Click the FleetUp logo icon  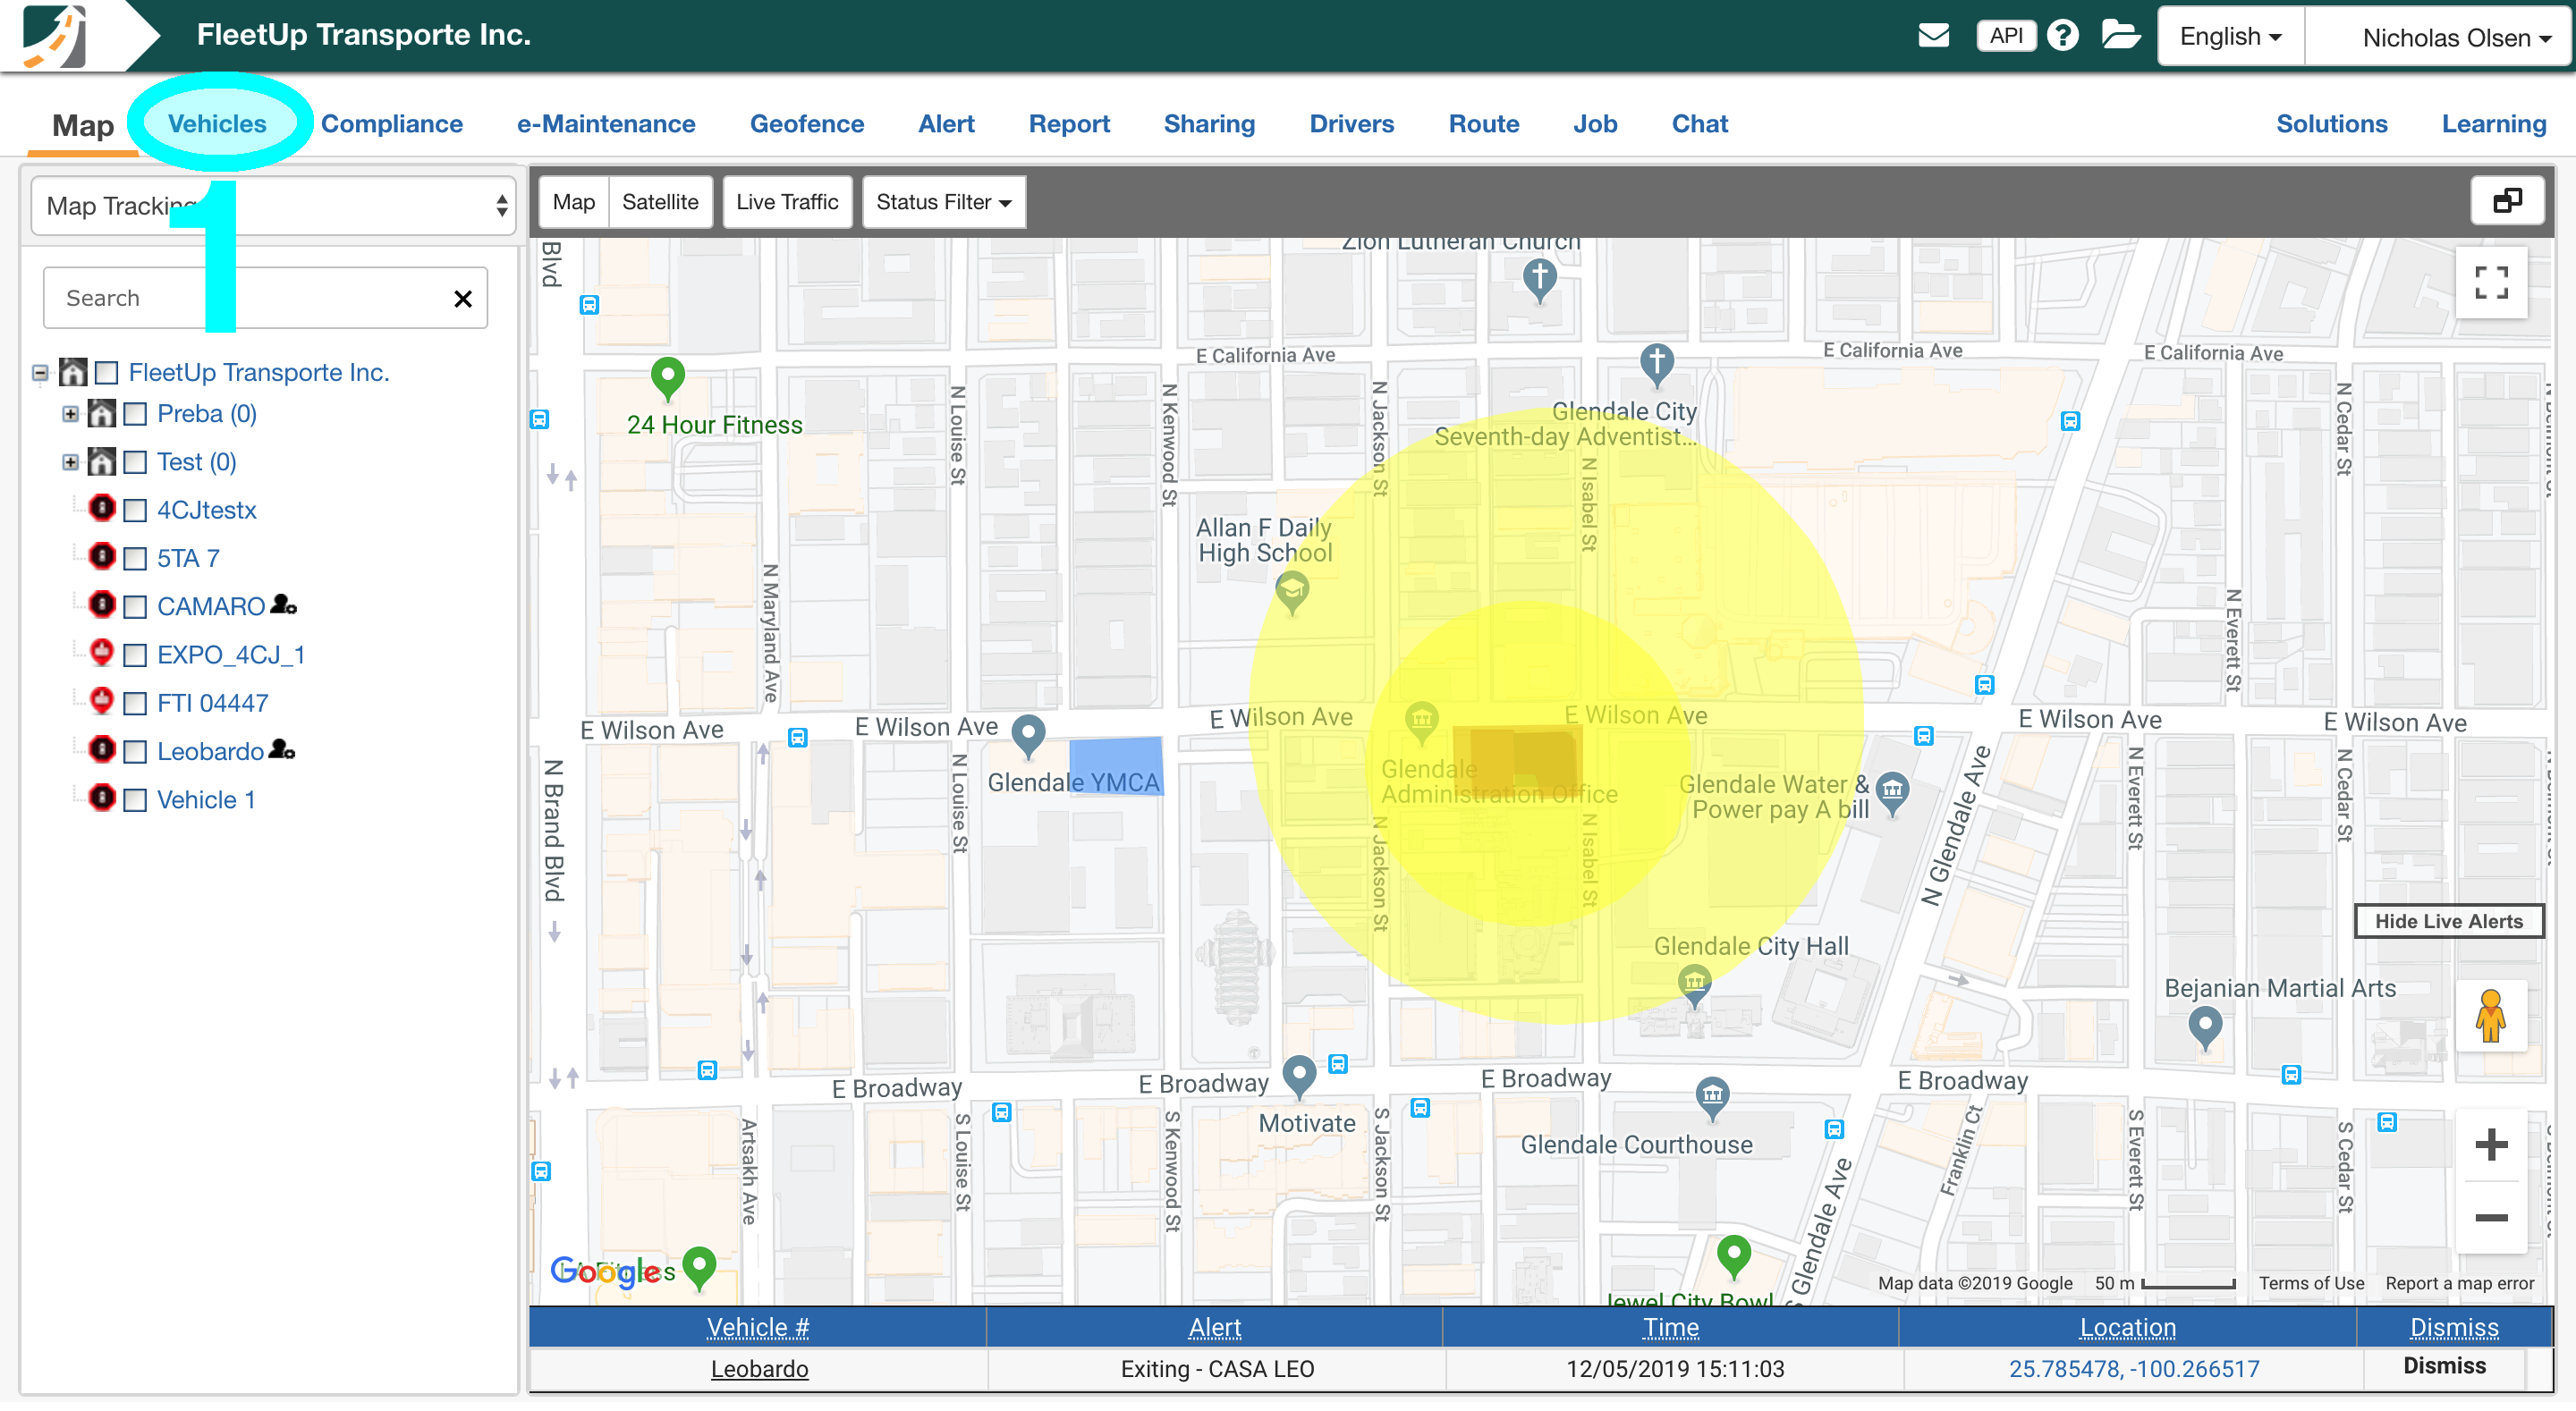[54, 36]
